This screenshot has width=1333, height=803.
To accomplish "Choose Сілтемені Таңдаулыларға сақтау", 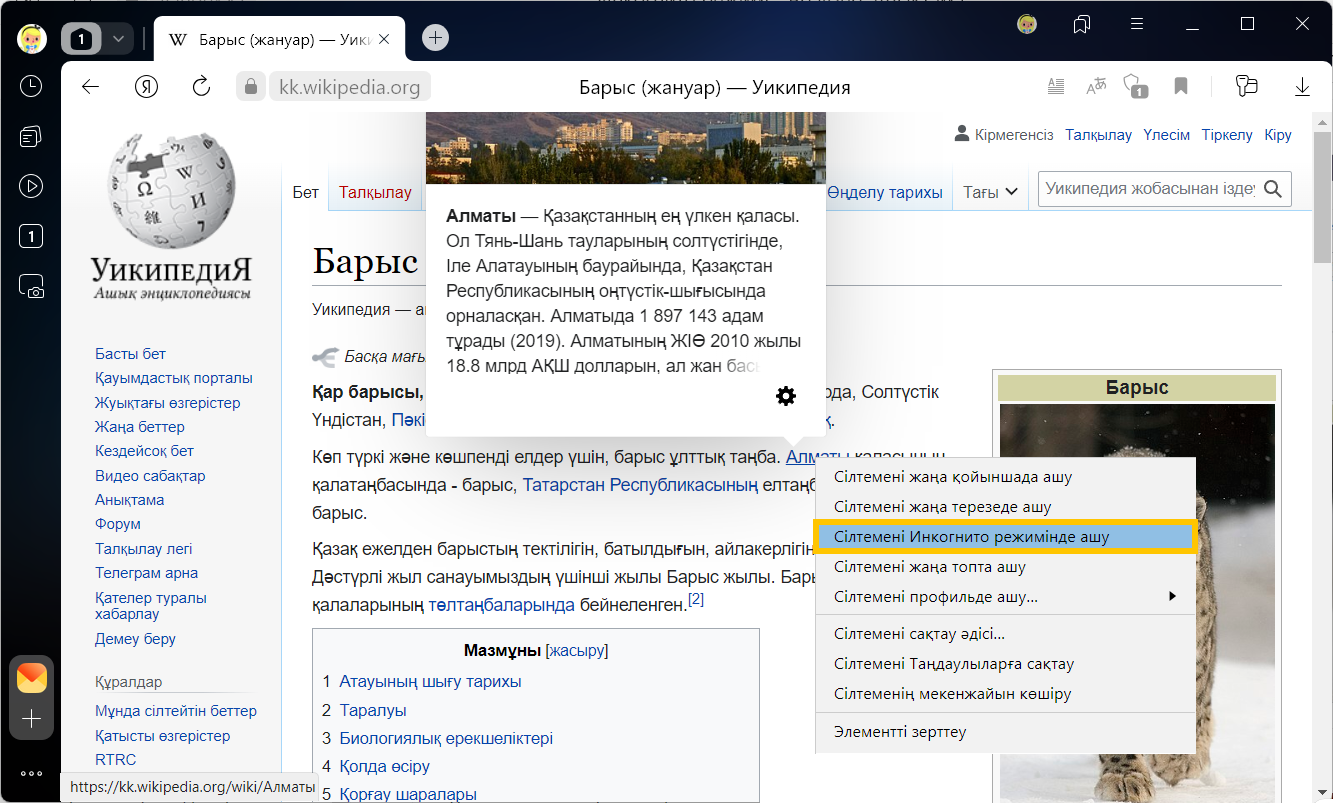I will pos(1005,664).
